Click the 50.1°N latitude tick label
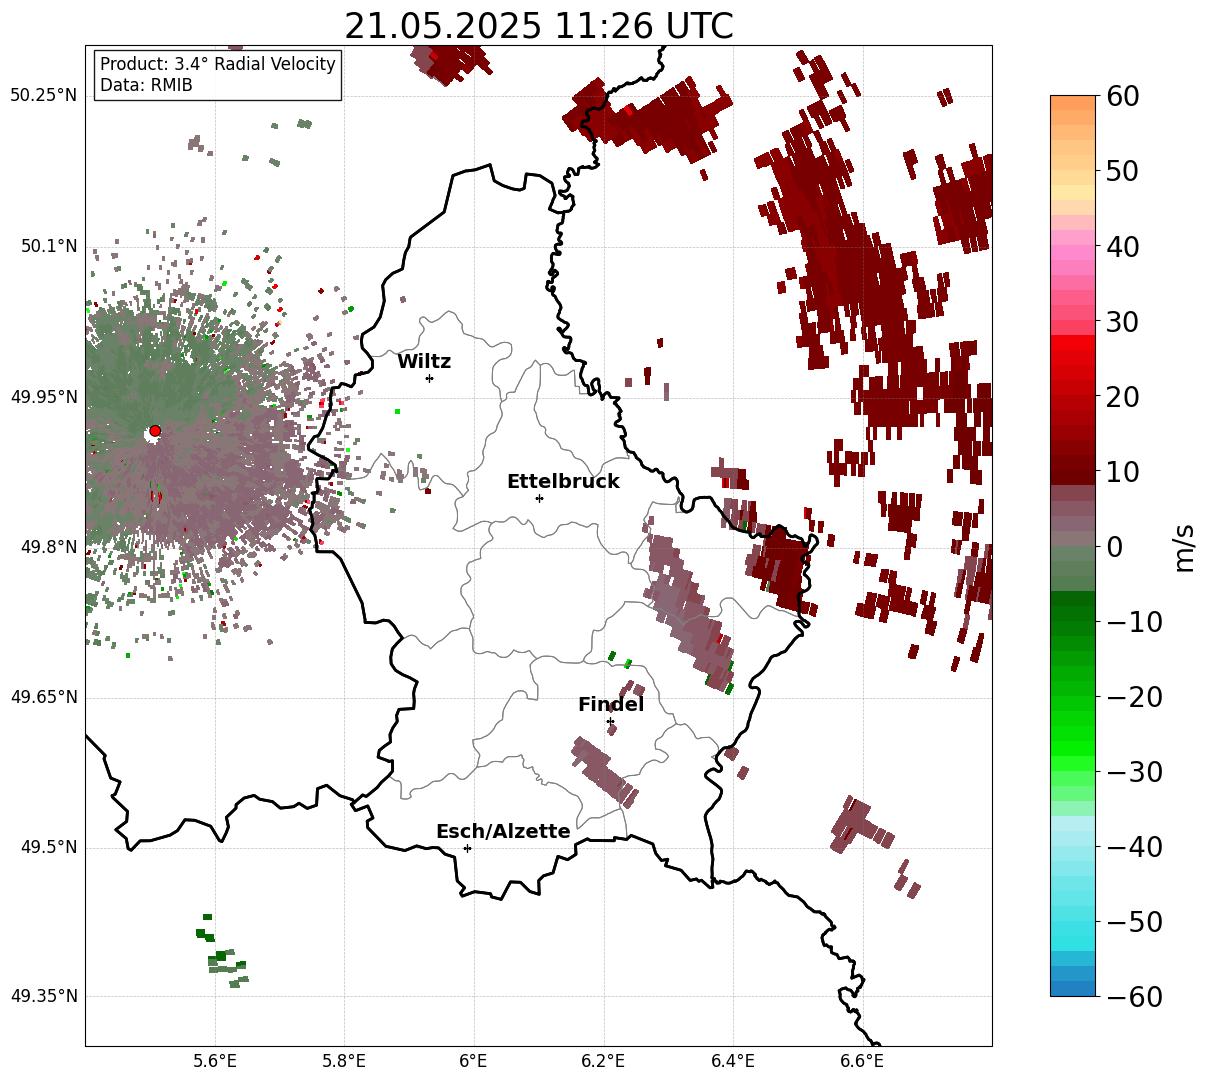 coord(48,246)
